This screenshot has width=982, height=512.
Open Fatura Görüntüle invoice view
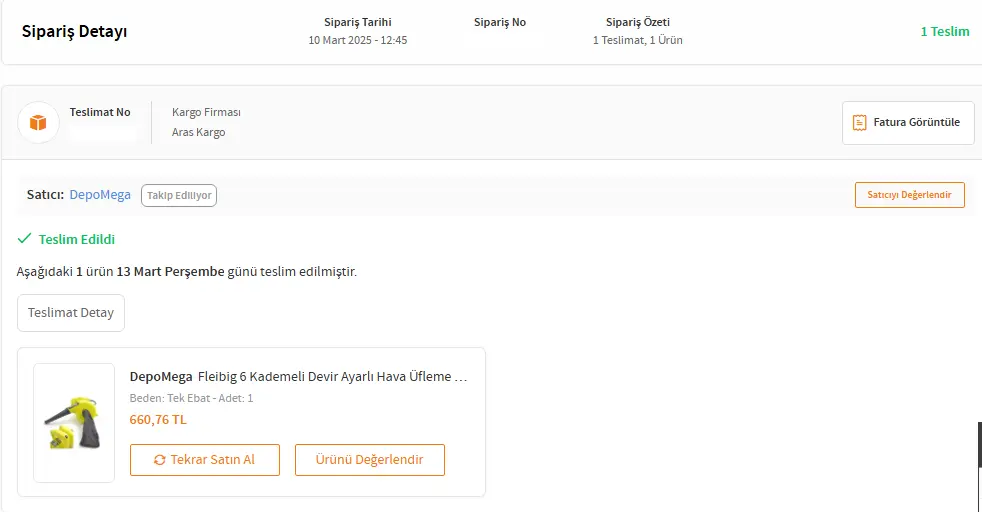point(908,123)
